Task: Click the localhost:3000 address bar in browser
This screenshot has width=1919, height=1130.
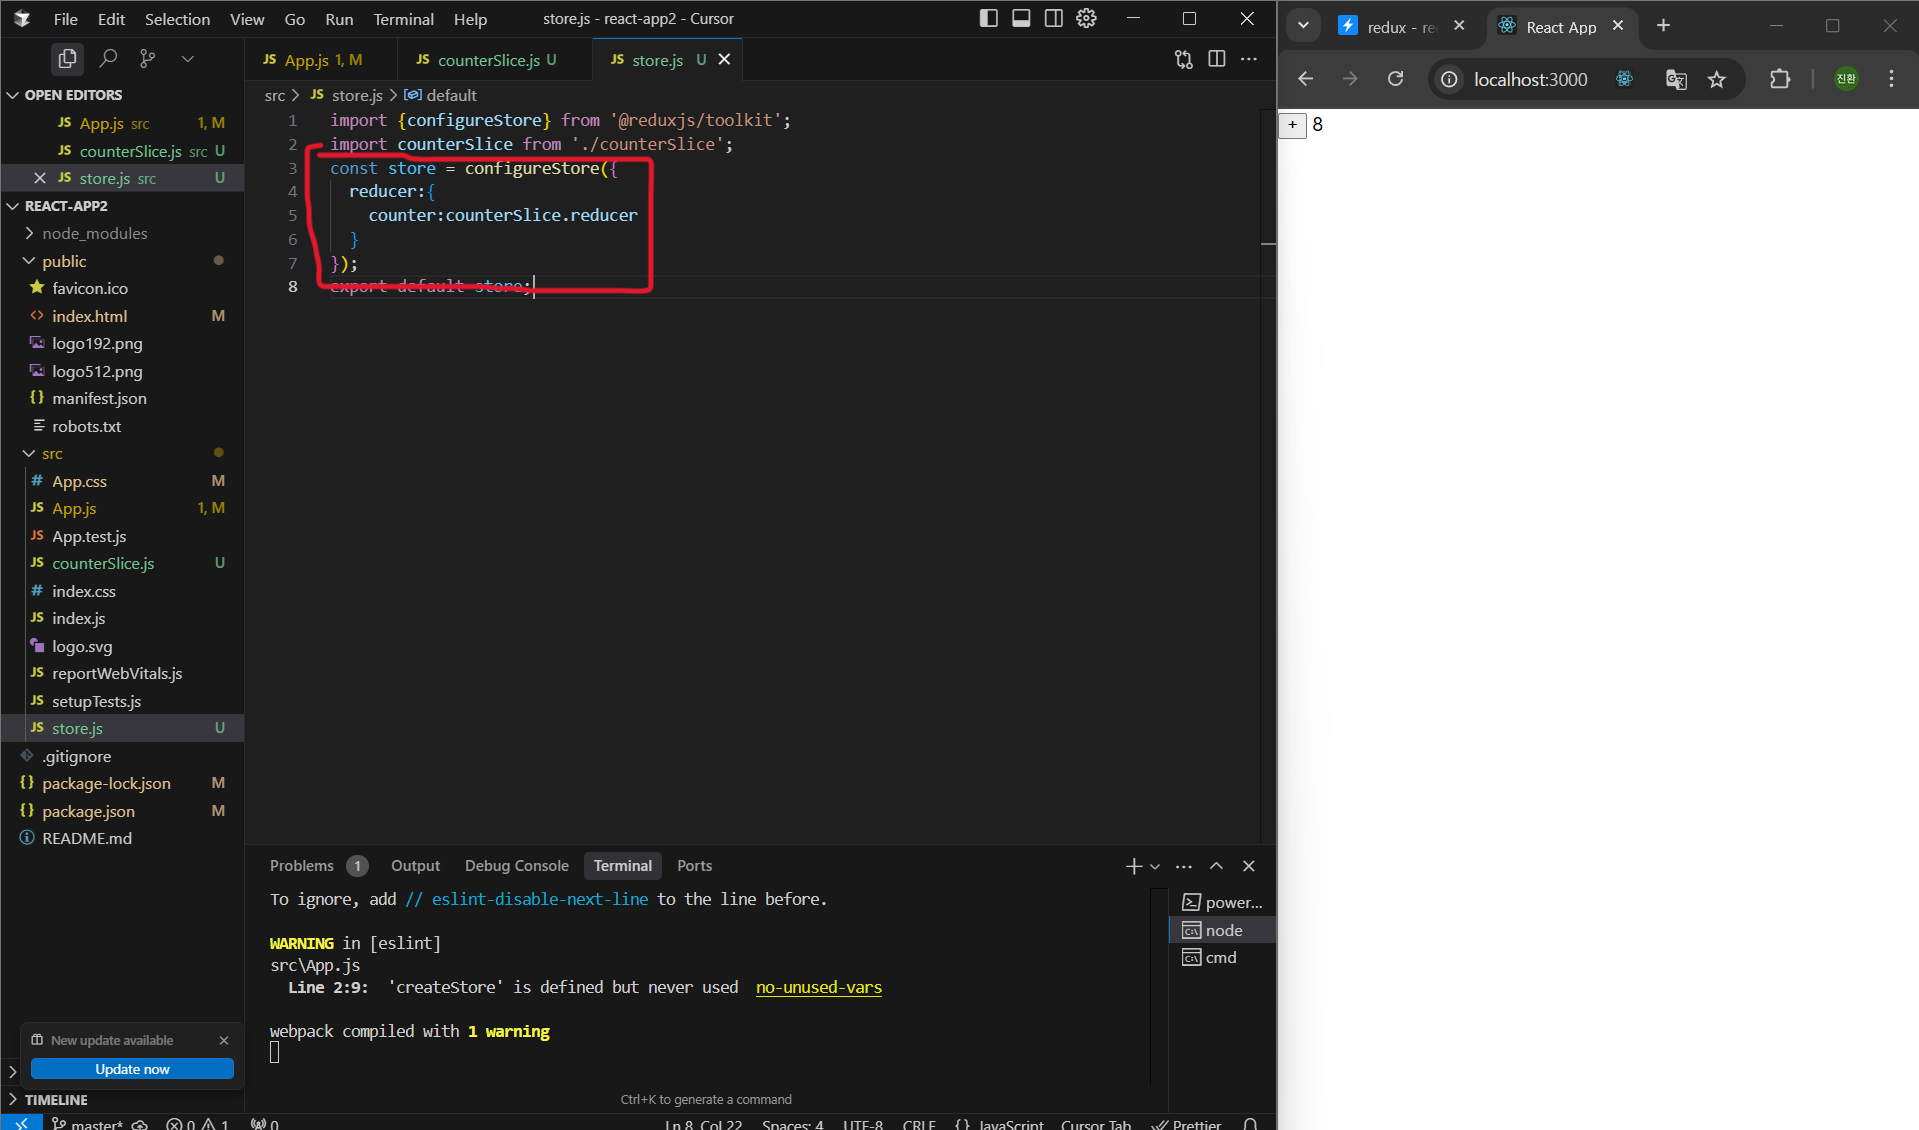Action: click(1530, 79)
